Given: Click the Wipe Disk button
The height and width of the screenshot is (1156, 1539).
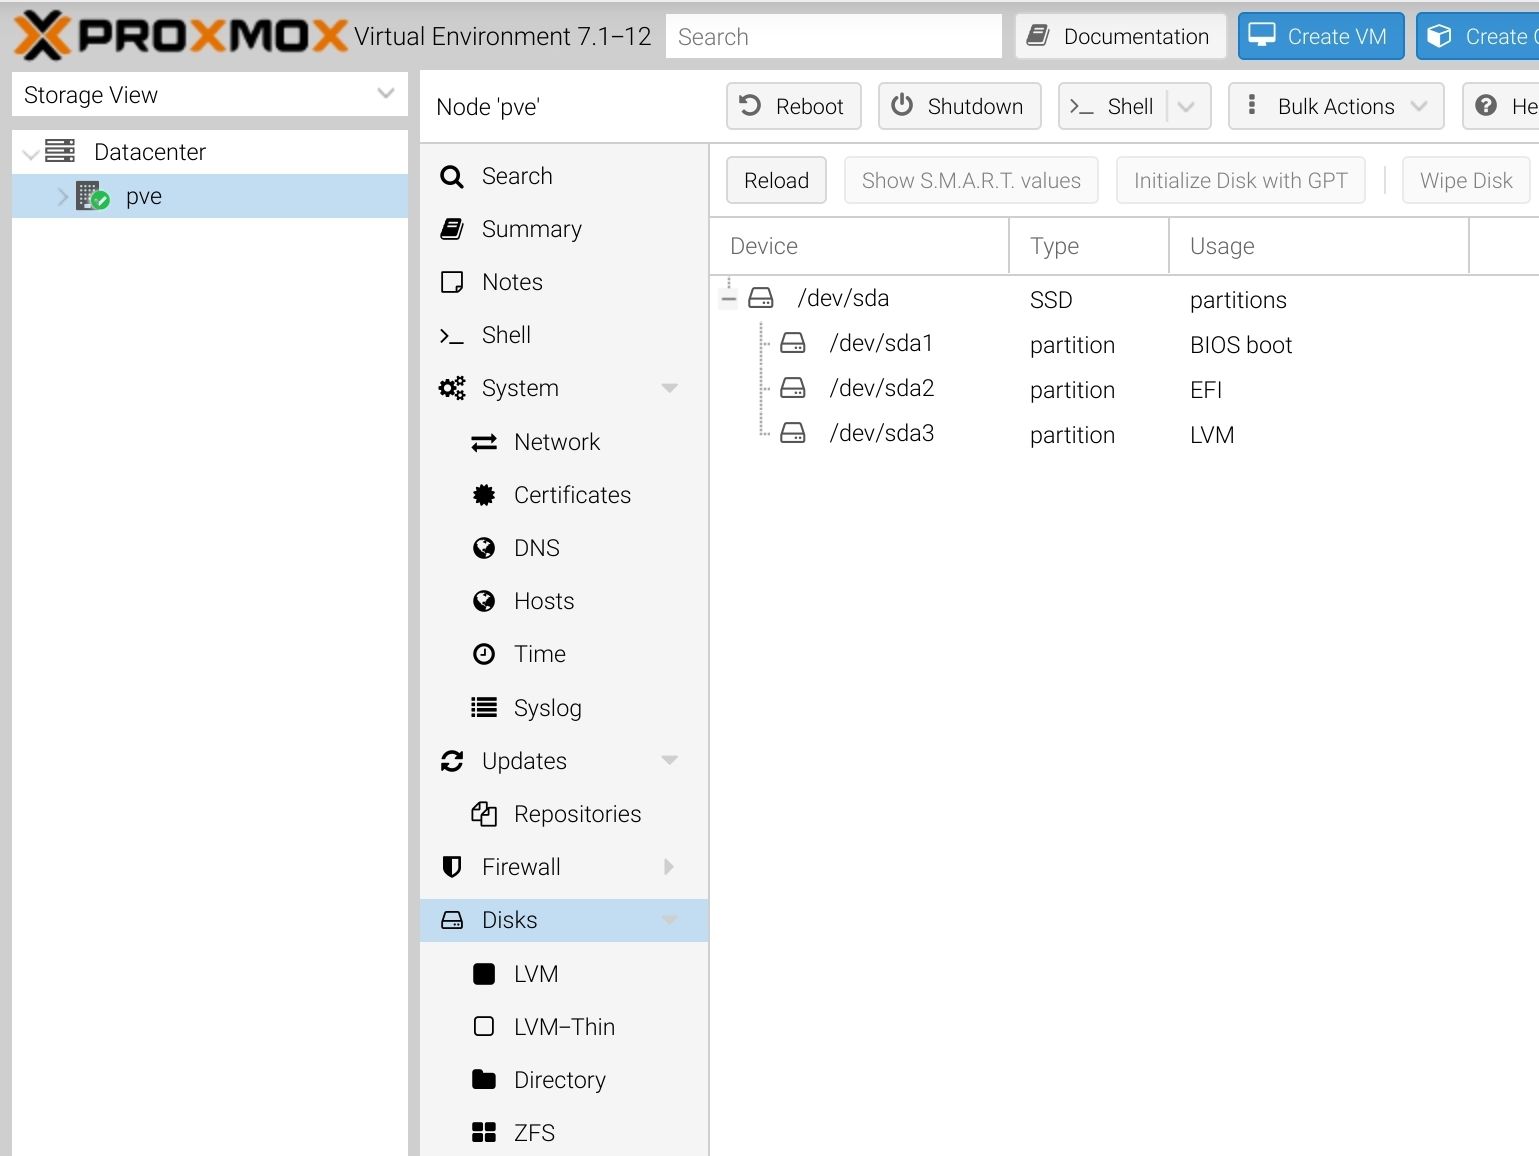Looking at the screenshot, I should click(x=1466, y=180).
